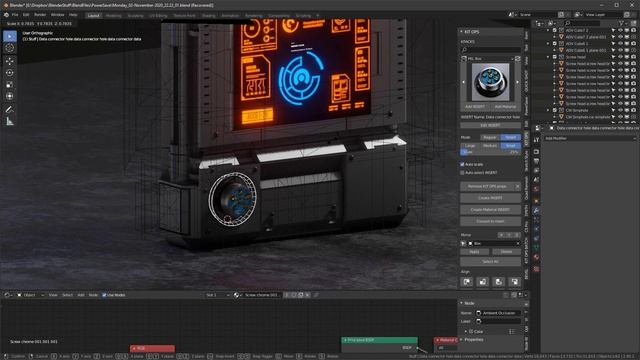Screen dimensions: 640x360
Task: Select the Rotate tool
Action: click(10, 73)
